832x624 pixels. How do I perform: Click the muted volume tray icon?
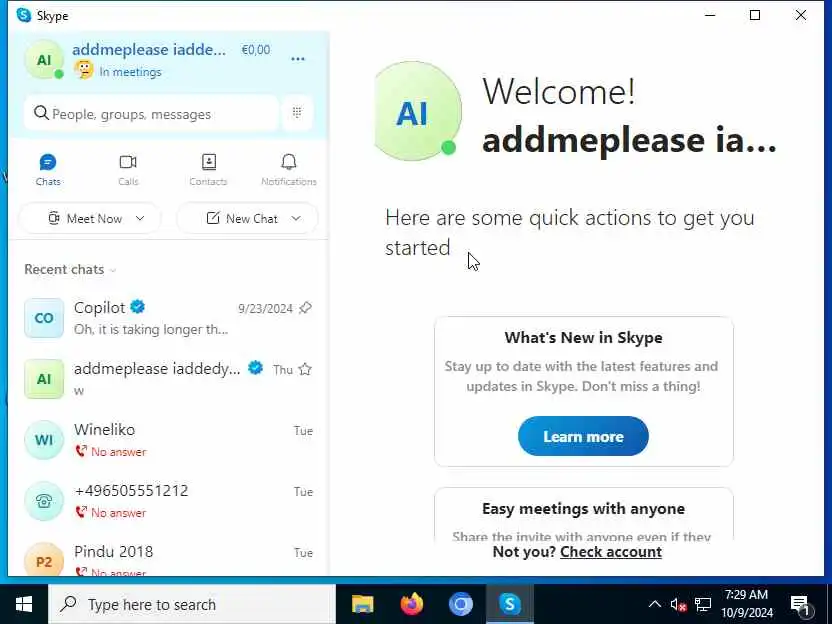click(x=678, y=604)
